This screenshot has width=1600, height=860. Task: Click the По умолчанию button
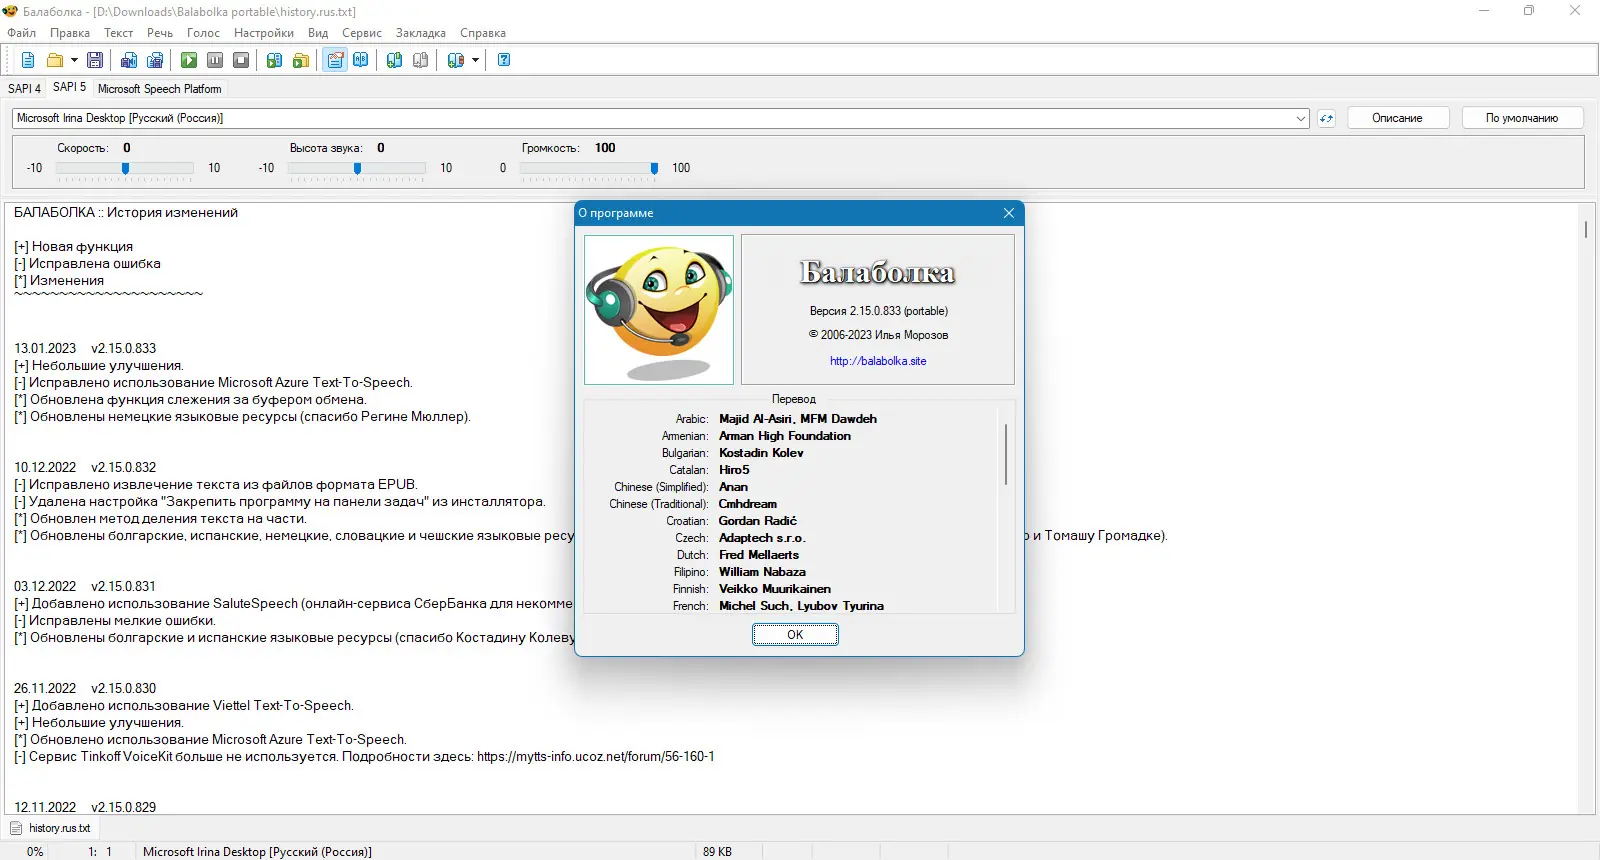tap(1522, 118)
